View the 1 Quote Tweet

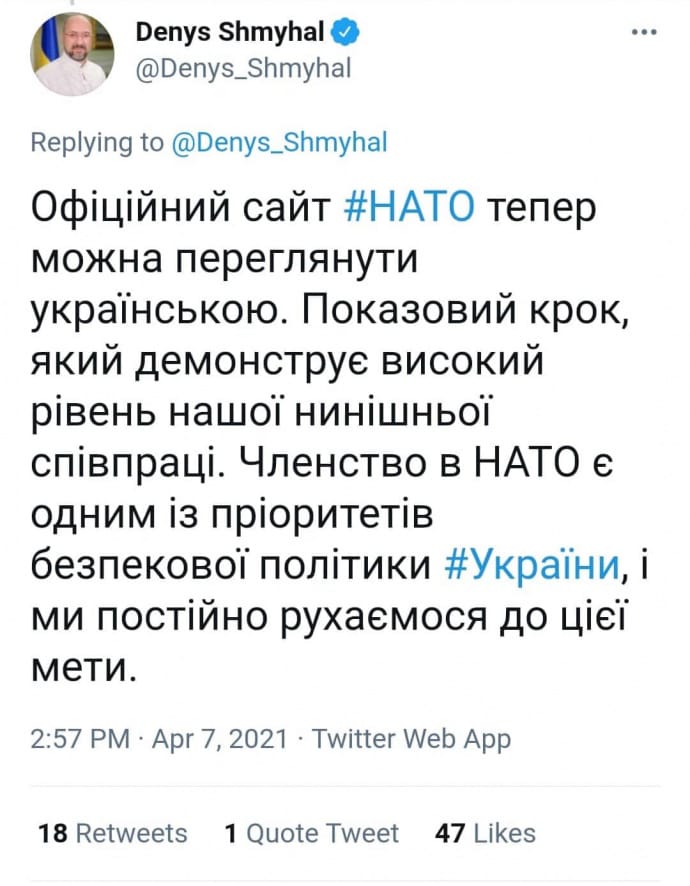pos(311,833)
